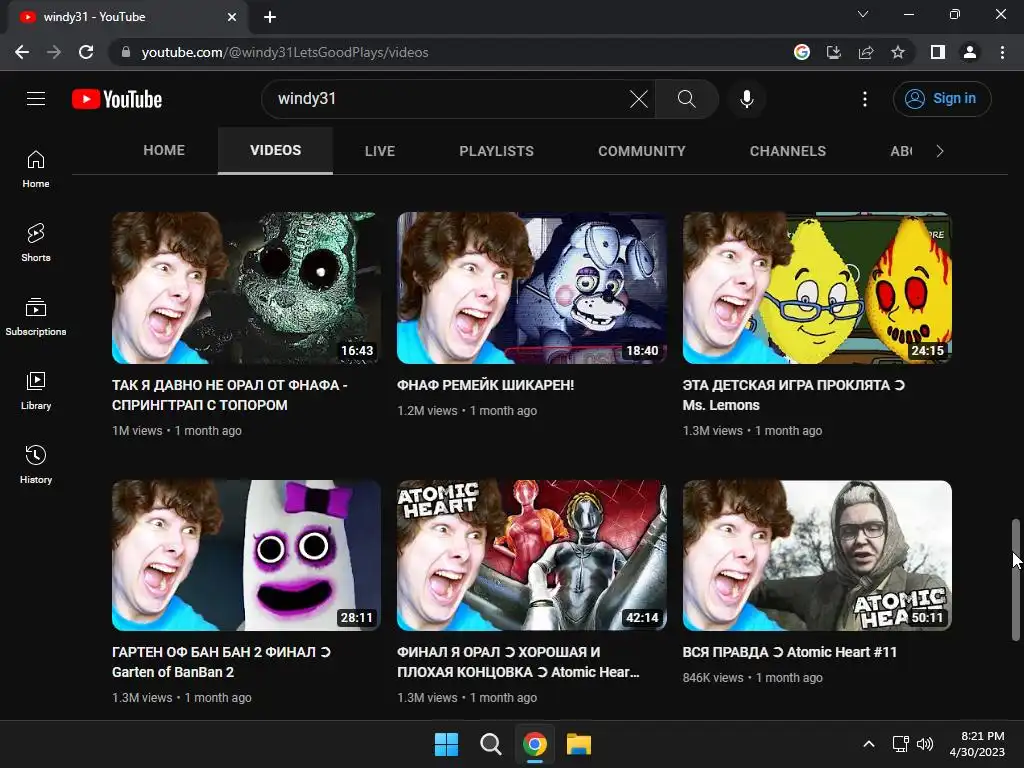Screen dimensions: 1024x768
Task: Click the 50:11 Atomic Heart #11 thumbnail
Action: pos(817,555)
